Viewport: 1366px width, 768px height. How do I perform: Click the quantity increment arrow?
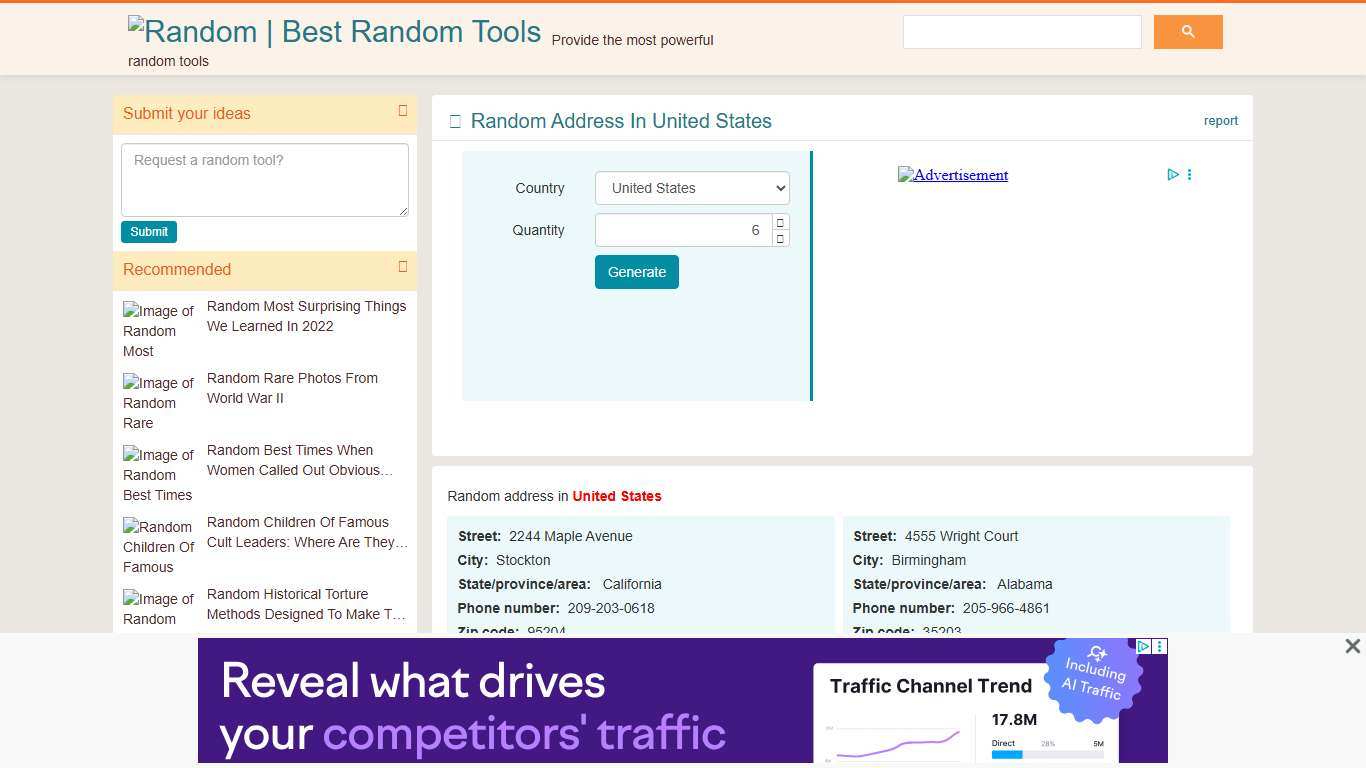779,222
